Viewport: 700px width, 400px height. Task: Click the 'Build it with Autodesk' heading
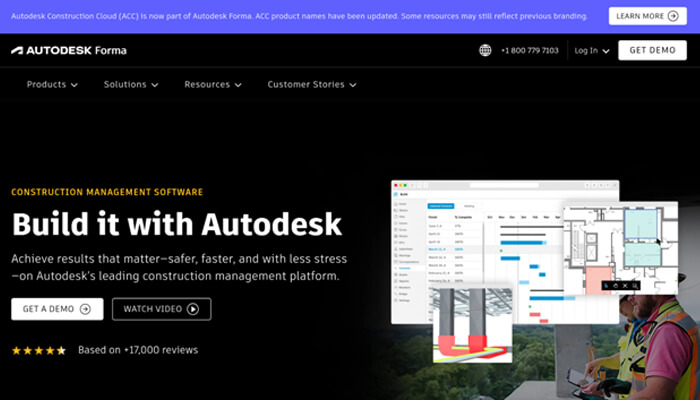[177, 224]
